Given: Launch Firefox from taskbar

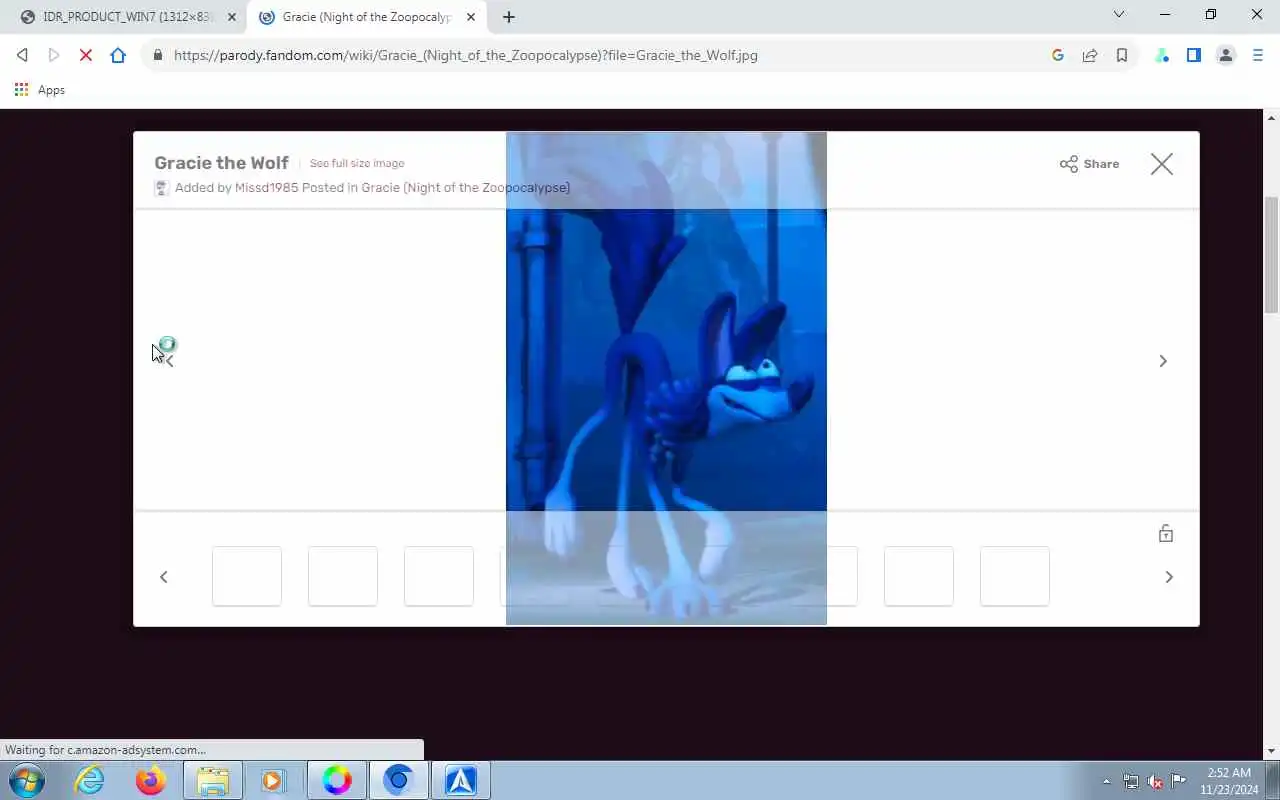Looking at the screenshot, I should (151, 780).
